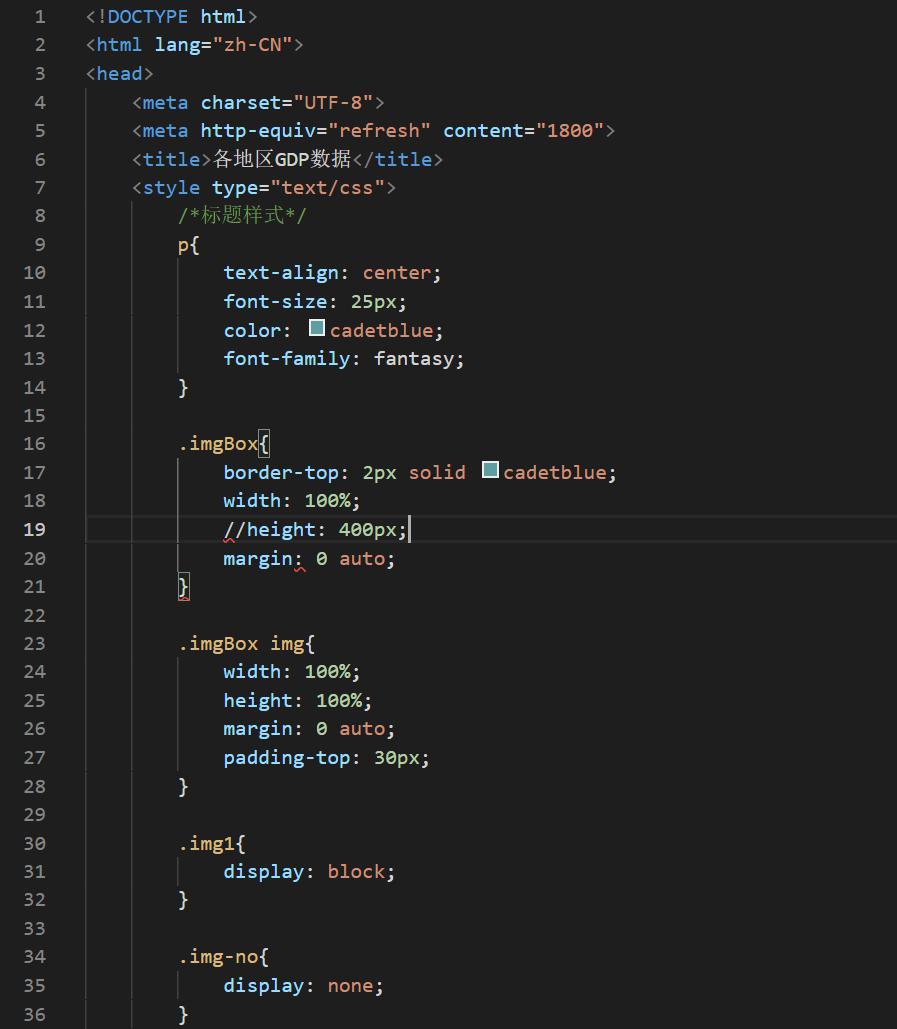The image size is (897, 1029).
Task: Click the .imgBox{ selector on line 16
Action: (x=223, y=444)
